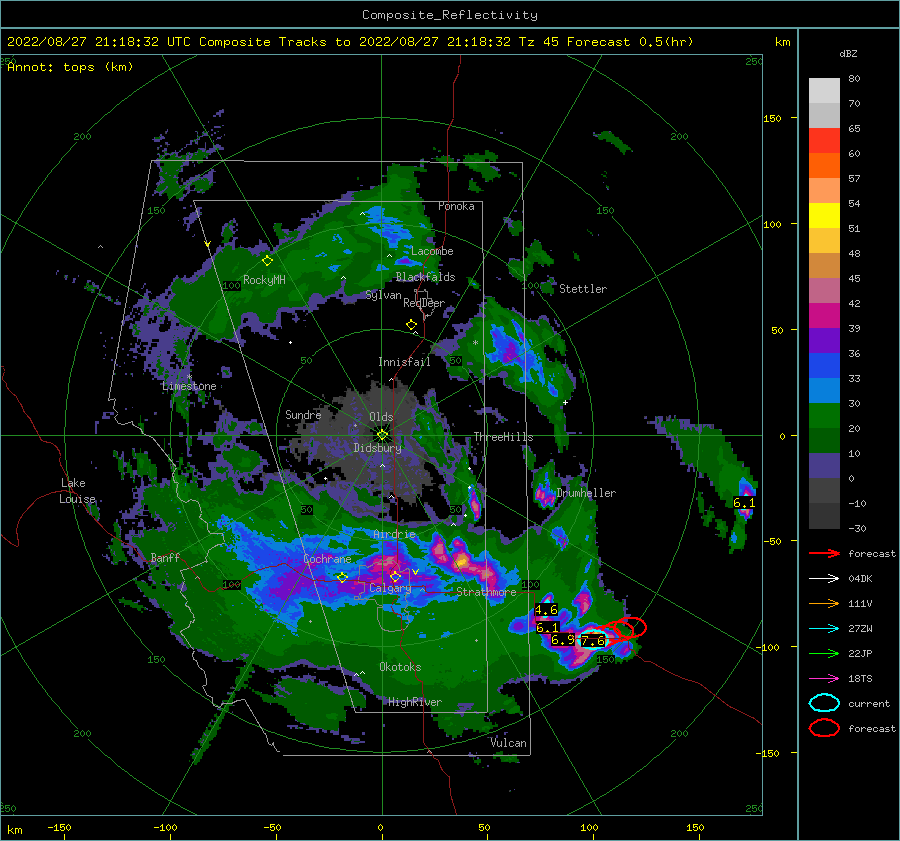Click the Sylvan label
The height and width of the screenshot is (841, 900).
(383, 295)
